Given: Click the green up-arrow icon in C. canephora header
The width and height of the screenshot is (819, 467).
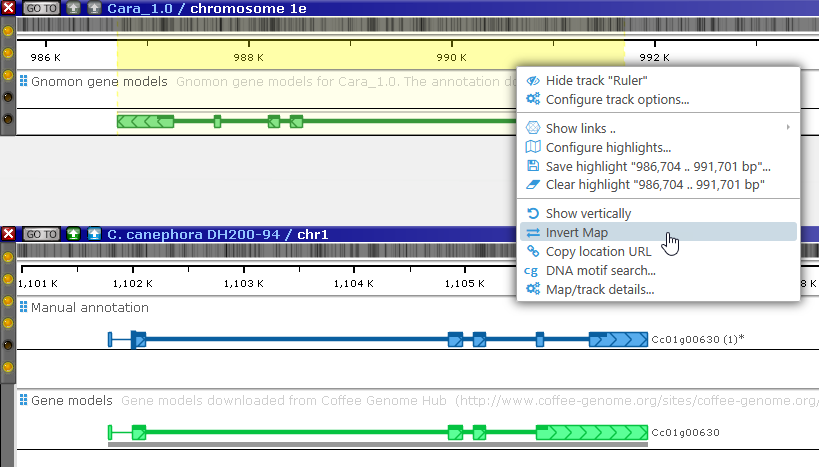Looking at the screenshot, I should [74, 234].
